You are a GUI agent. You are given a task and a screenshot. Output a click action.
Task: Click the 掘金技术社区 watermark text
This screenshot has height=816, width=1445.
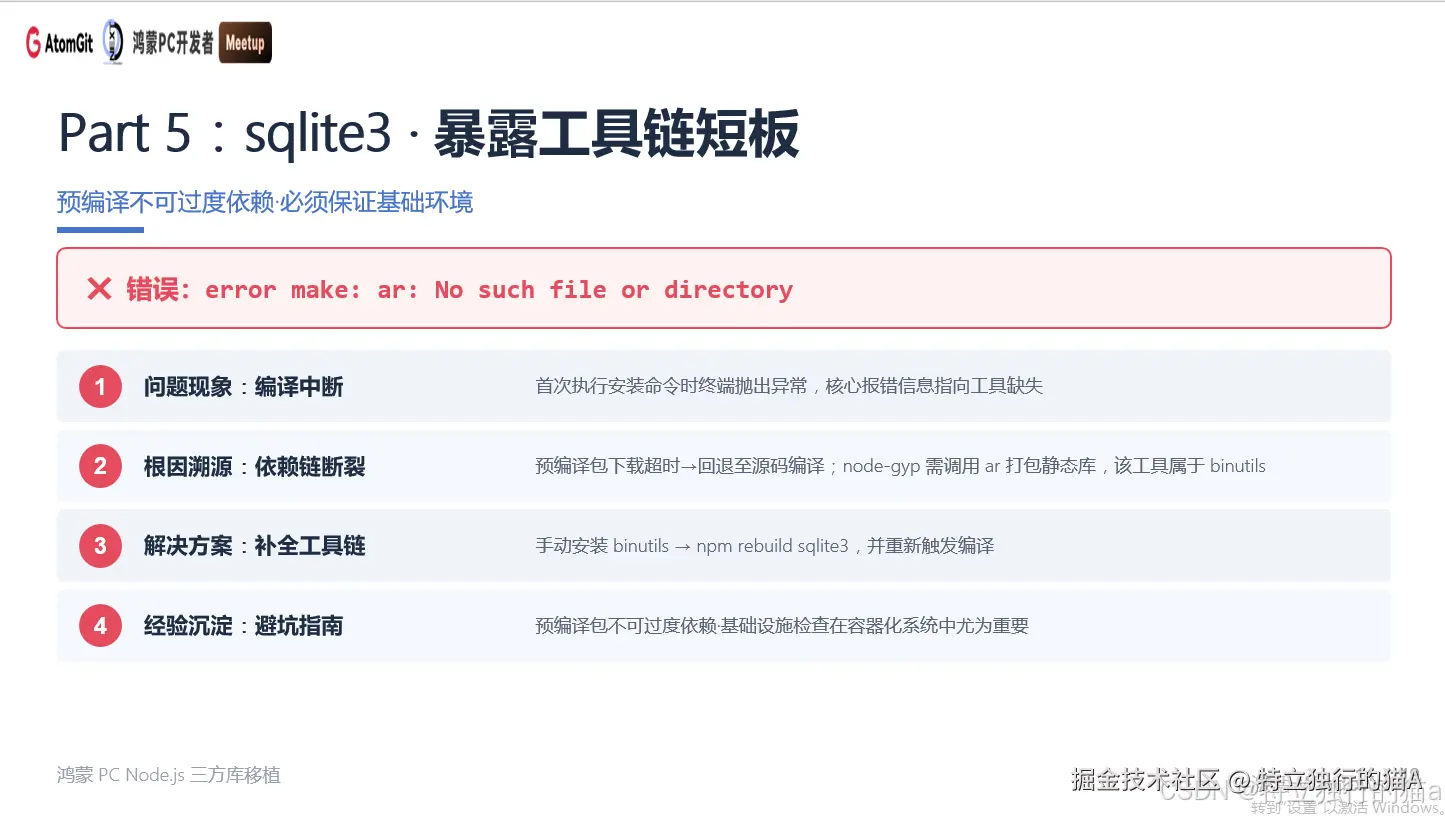tap(1246, 780)
